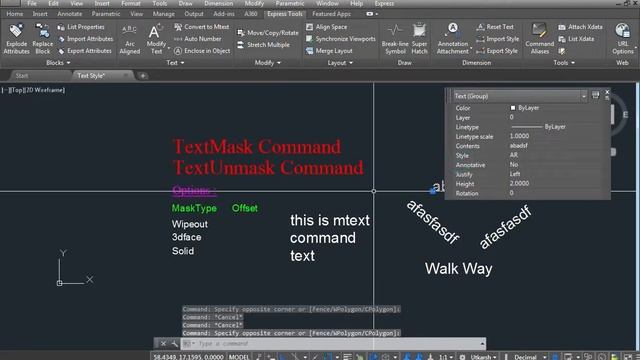Click Import Style
Screen dimensions: 640x360
[498, 39]
